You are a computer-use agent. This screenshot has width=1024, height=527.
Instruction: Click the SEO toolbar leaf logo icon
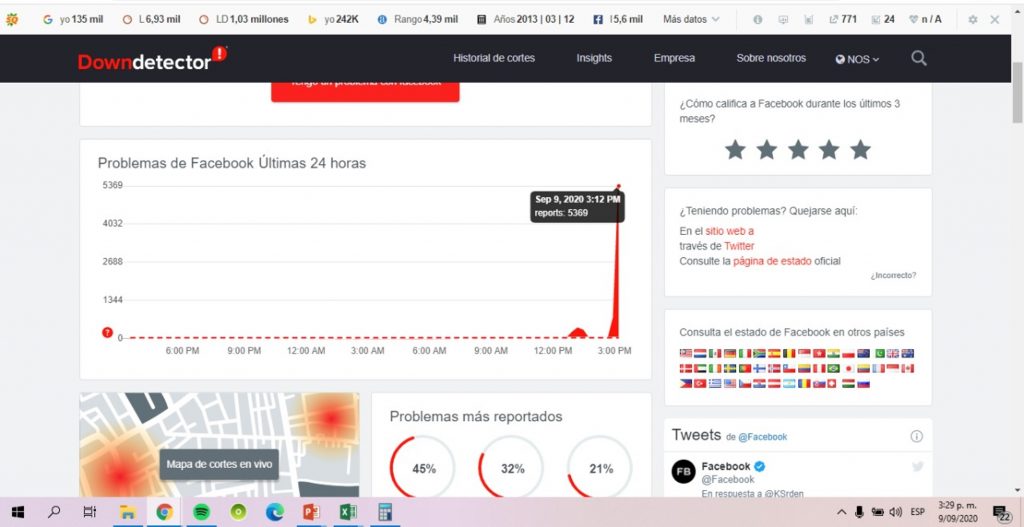coord(11,20)
